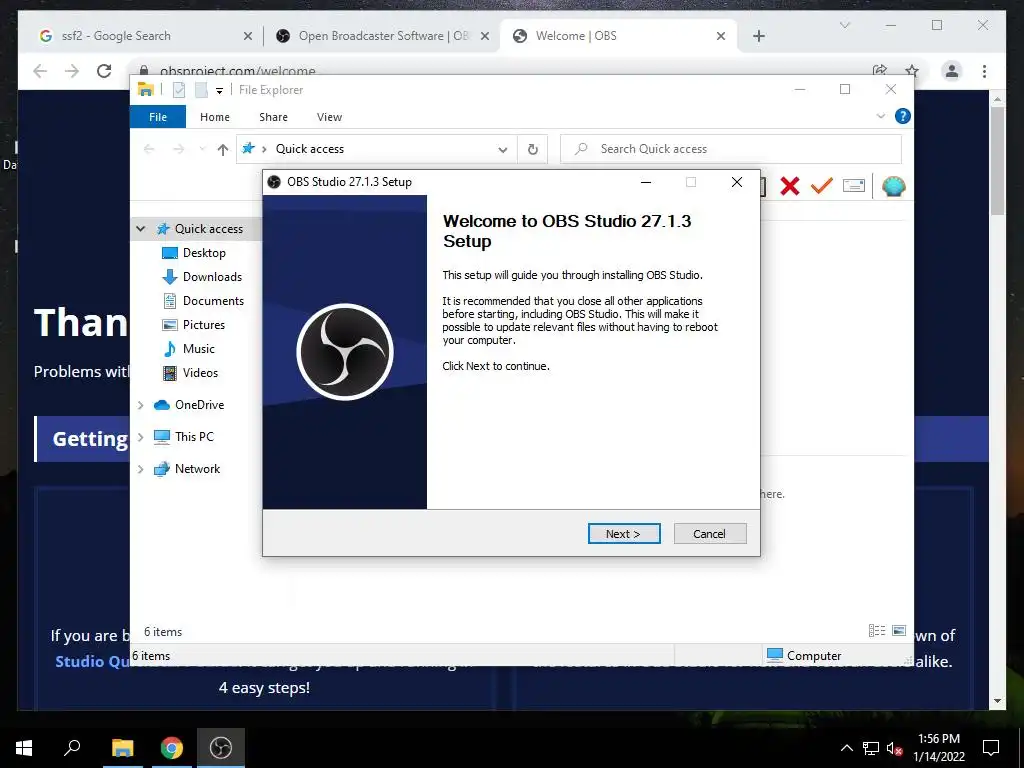The width and height of the screenshot is (1024, 768).
Task: Click the File Explorer title bar folder icon
Action: [146, 89]
